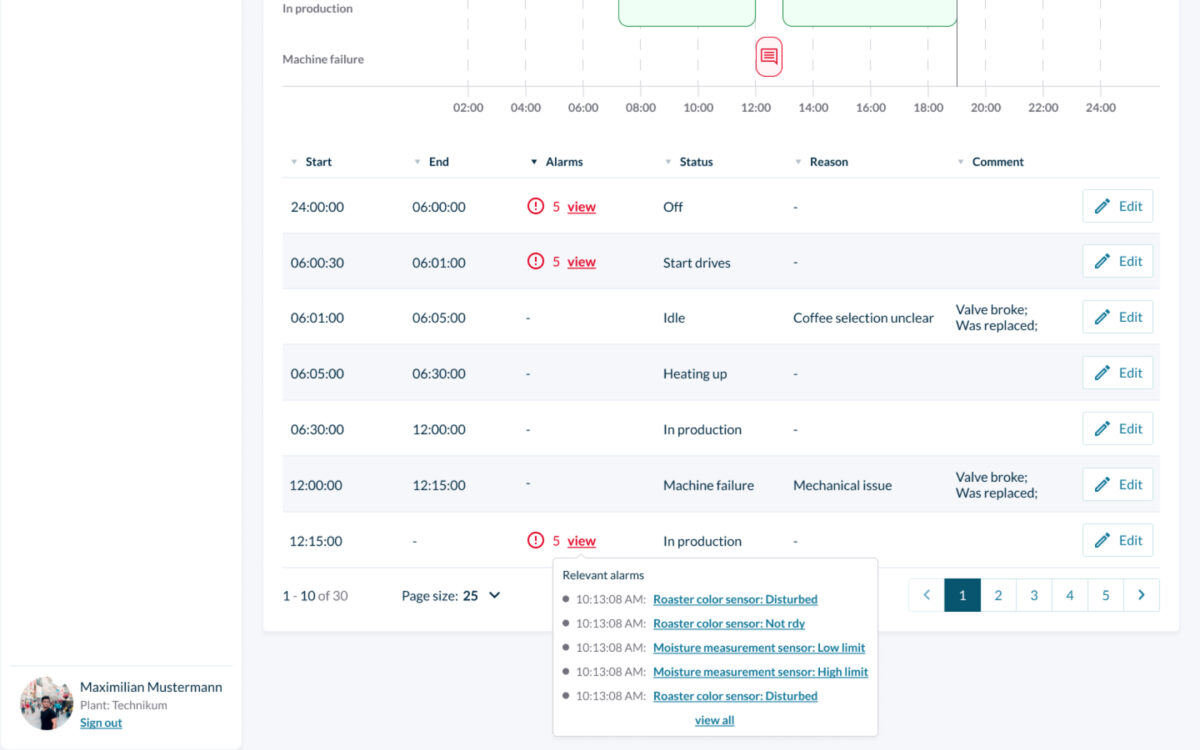Click pencil icon for Machine failure row

click(x=1102, y=485)
